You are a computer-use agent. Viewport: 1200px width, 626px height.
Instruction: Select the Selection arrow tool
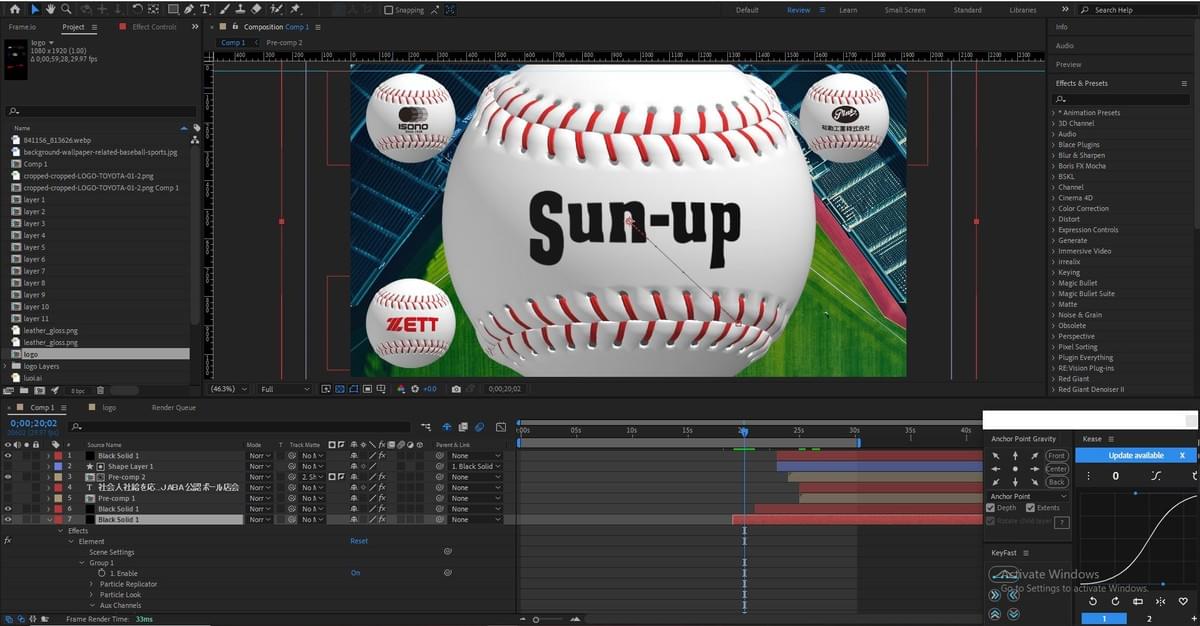(36, 9)
